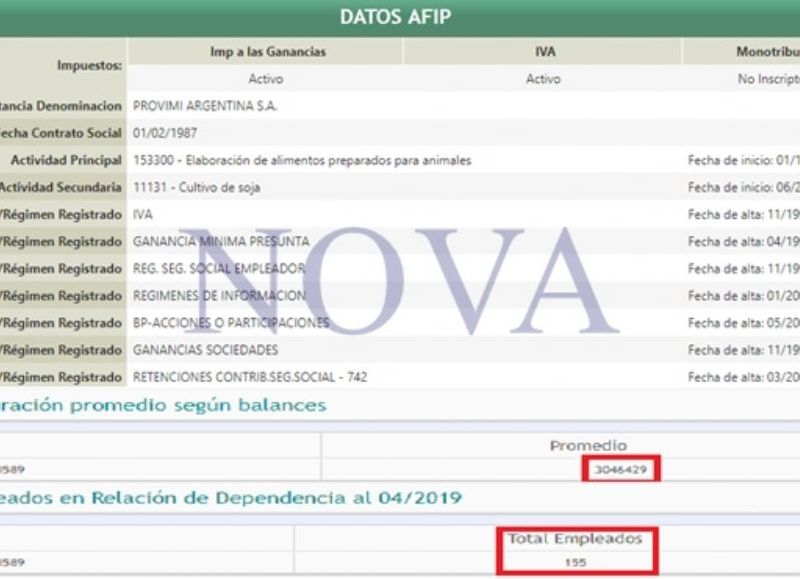Click the Fecha Contrato Social label
The width and height of the screenshot is (800, 579).
coord(61,133)
